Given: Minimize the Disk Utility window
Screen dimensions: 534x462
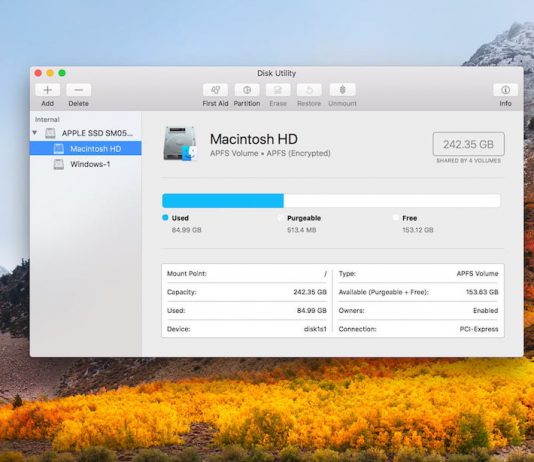Looking at the screenshot, I should click(x=50, y=73).
